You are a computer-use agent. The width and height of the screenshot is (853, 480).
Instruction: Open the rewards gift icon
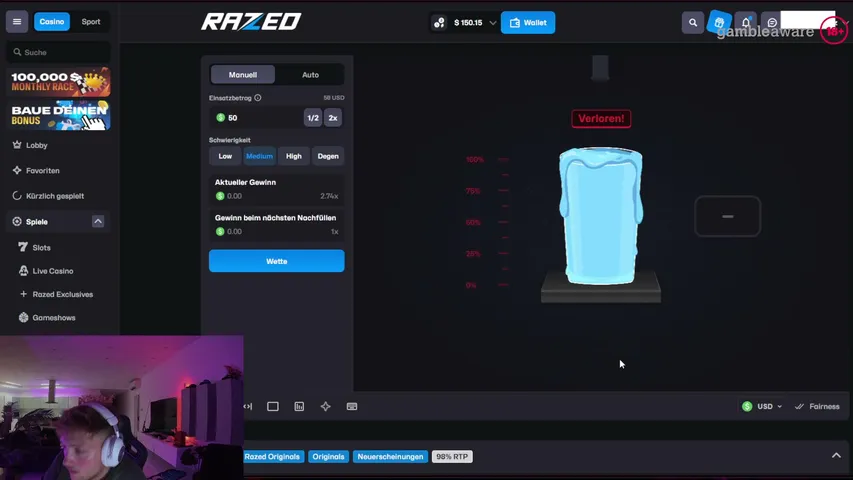pyautogui.click(x=719, y=23)
